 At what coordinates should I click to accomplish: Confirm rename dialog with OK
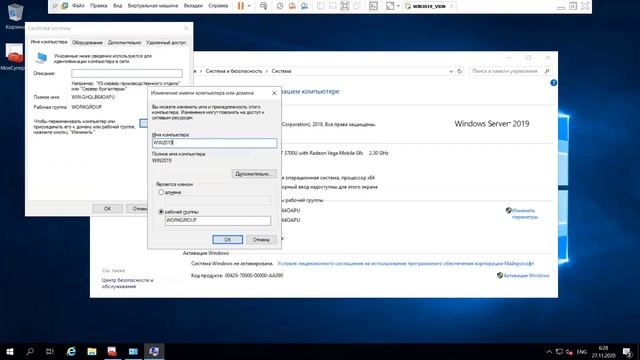227,240
